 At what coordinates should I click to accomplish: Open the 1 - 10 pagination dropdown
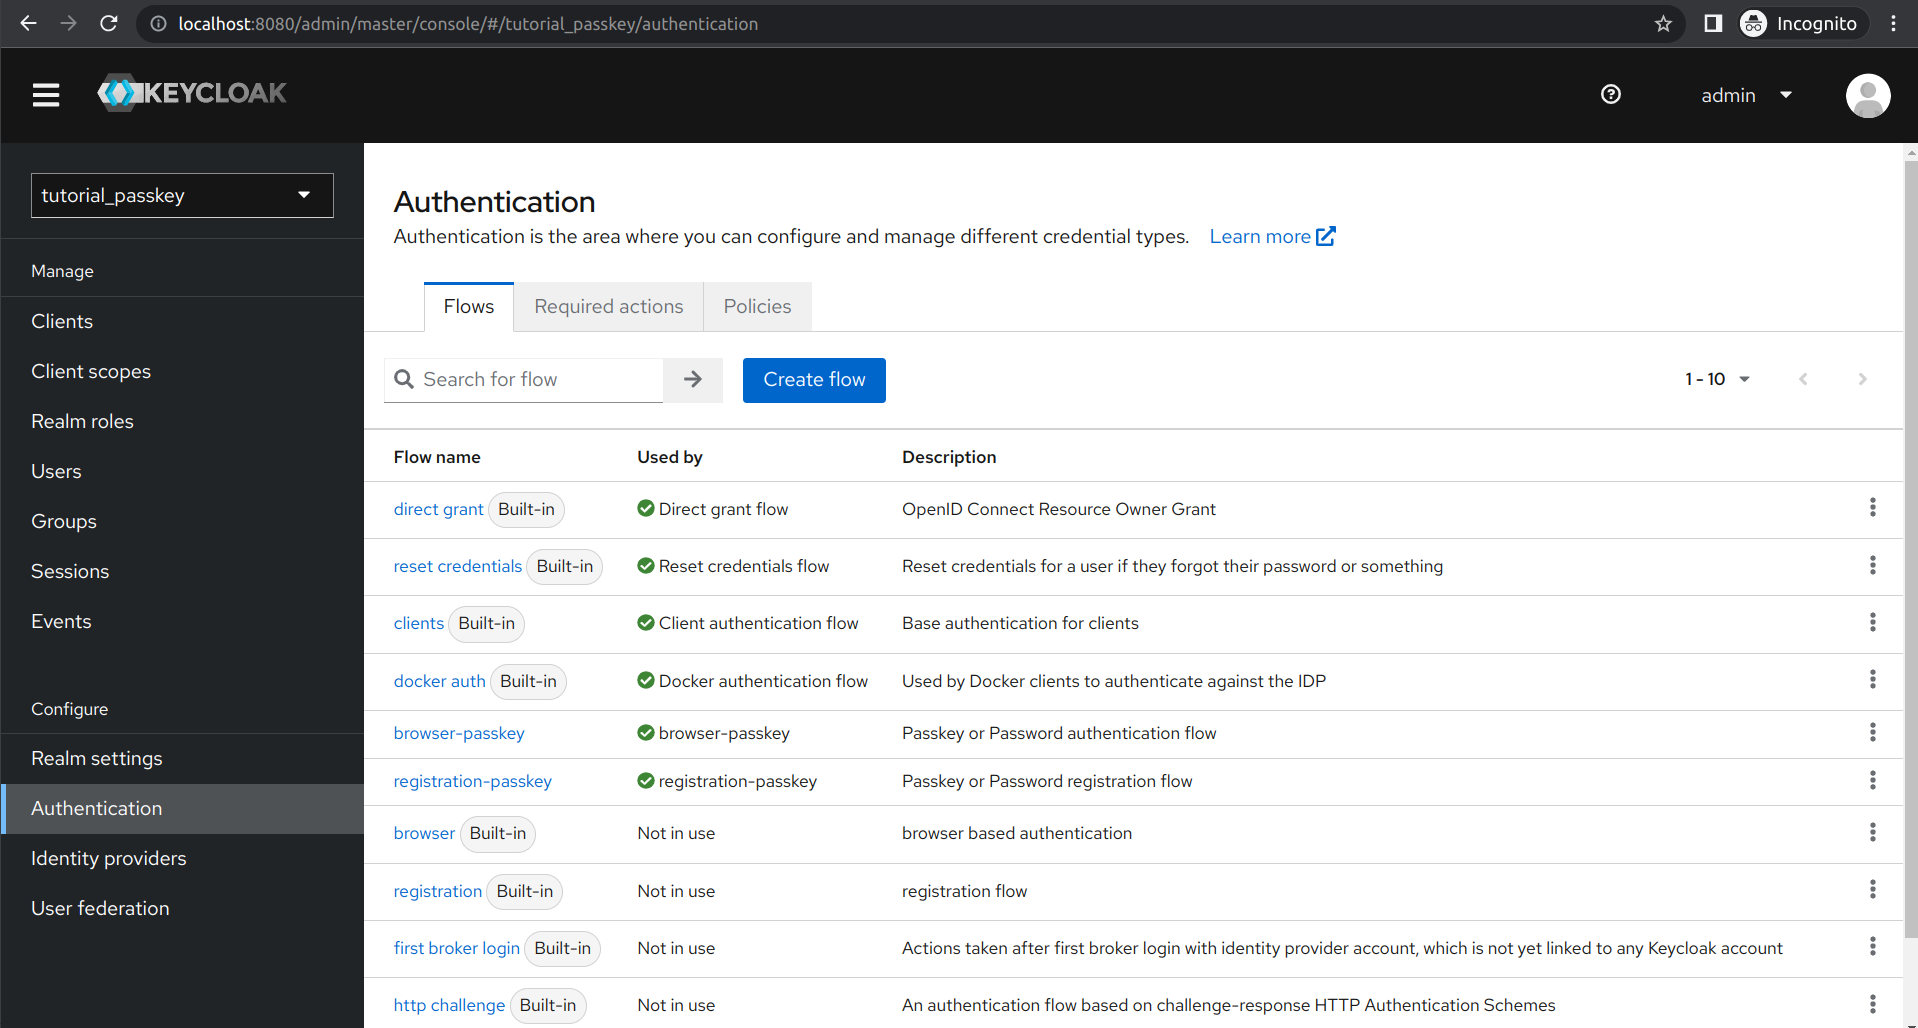click(1717, 379)
